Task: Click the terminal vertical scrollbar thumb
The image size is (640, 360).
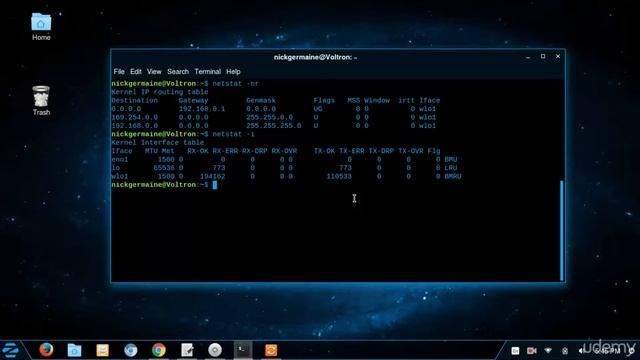Action: click(562, 231)
